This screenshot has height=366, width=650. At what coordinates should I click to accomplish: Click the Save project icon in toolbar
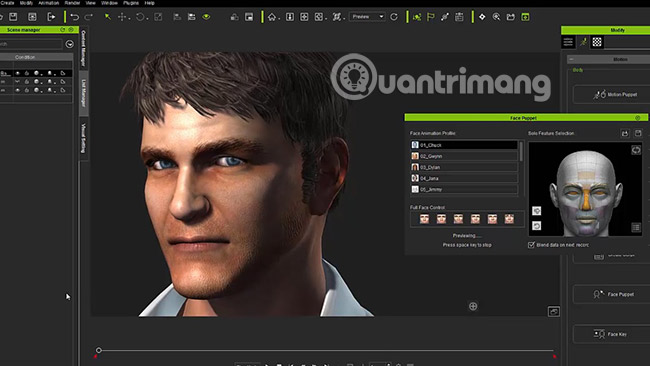pos(13,17)
